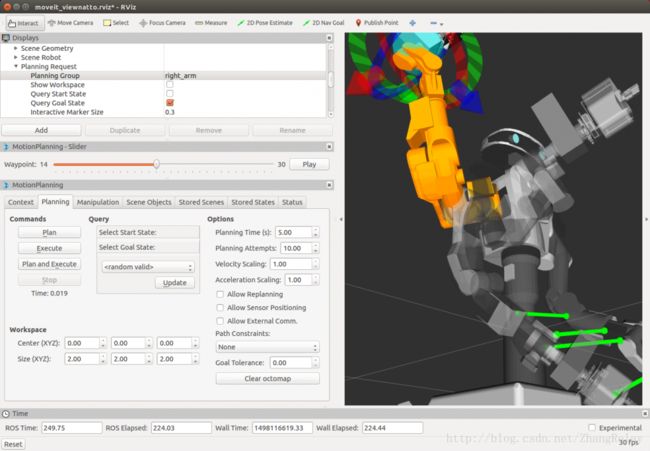Expand the Scene Robot tree item

(x=16, y=57)
